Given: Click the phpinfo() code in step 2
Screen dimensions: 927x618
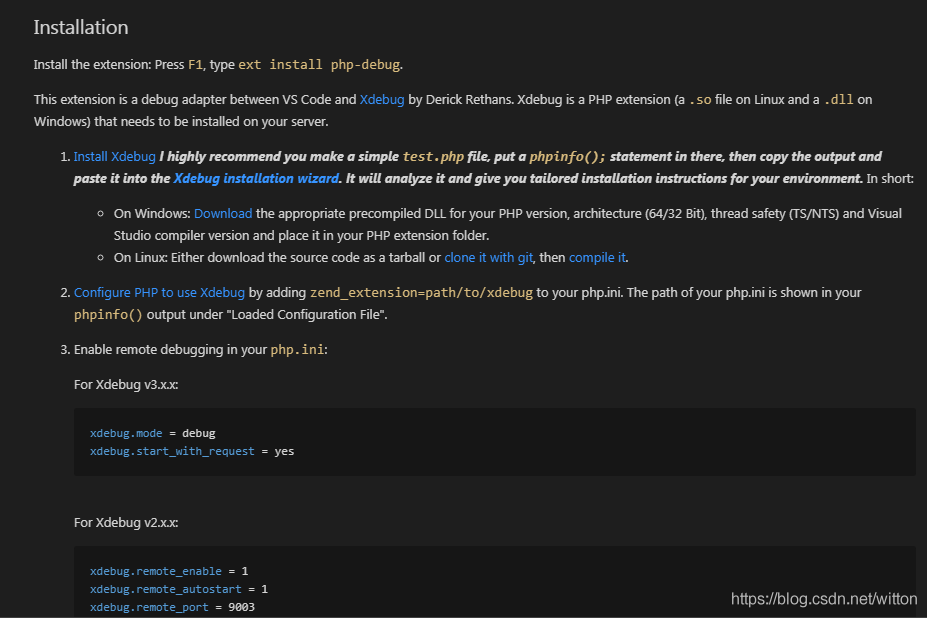Looking at the screenshot, I should pyautogui.click(x=108, y=315).
